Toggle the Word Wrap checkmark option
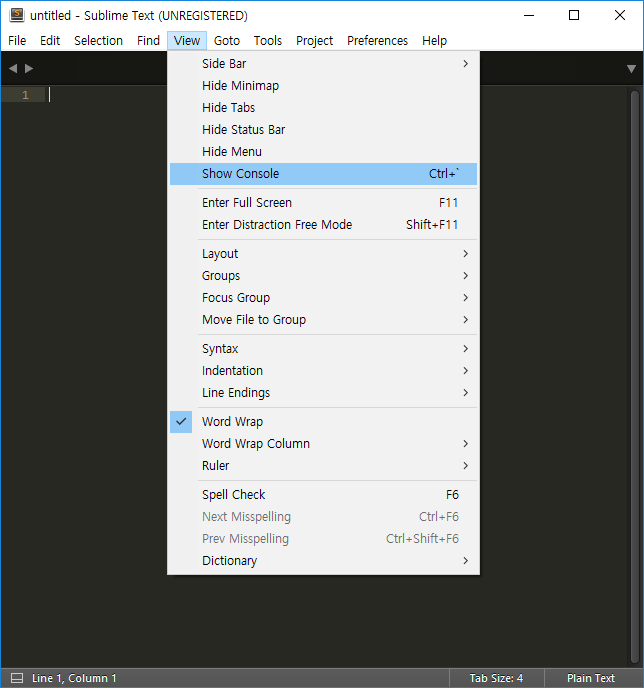The width and height of the screenshot is (644, 688). [x=323, y=422]
